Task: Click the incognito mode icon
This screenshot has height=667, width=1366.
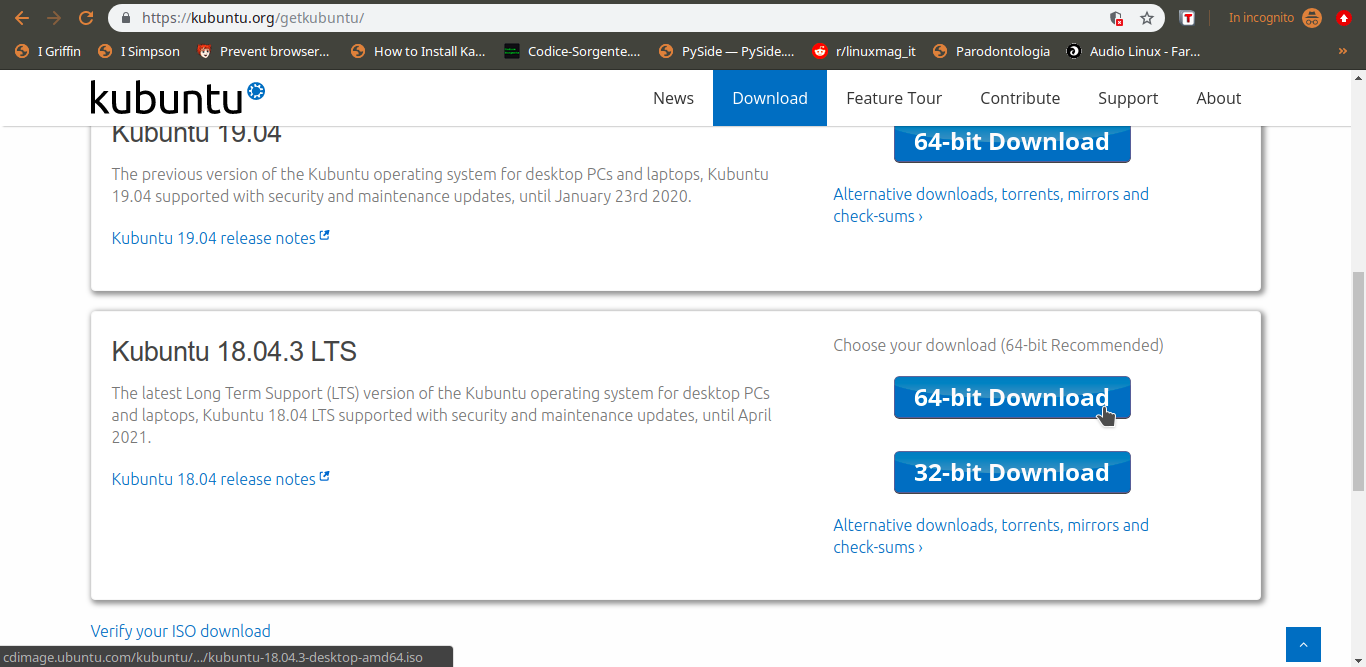Action: [x=1312, y=18]
